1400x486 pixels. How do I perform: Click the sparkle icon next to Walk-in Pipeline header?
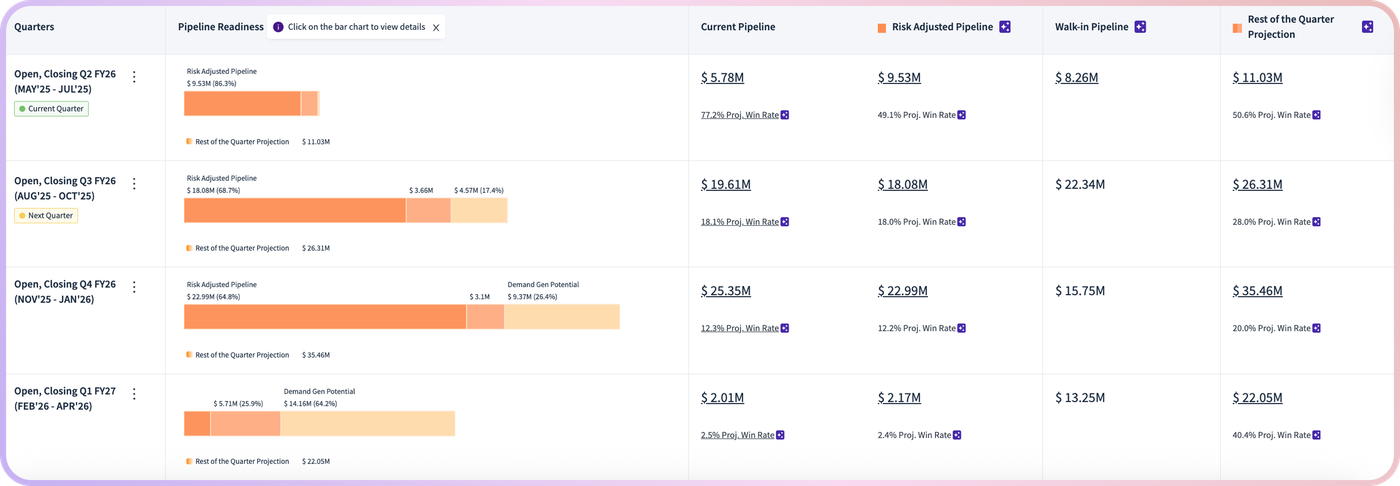1140,27
